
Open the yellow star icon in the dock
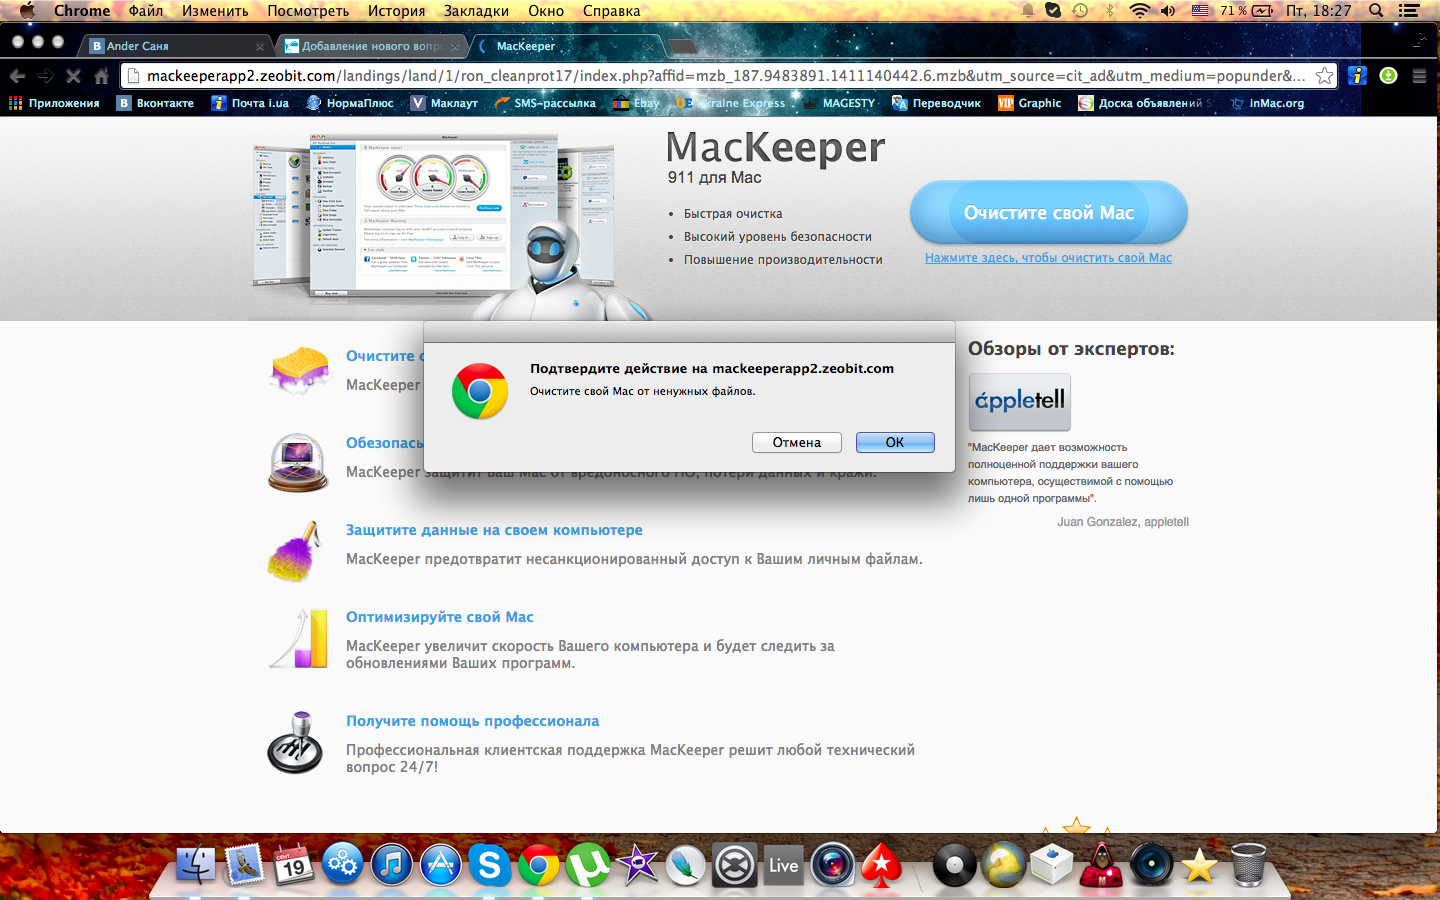click(x=1199, y=866)
